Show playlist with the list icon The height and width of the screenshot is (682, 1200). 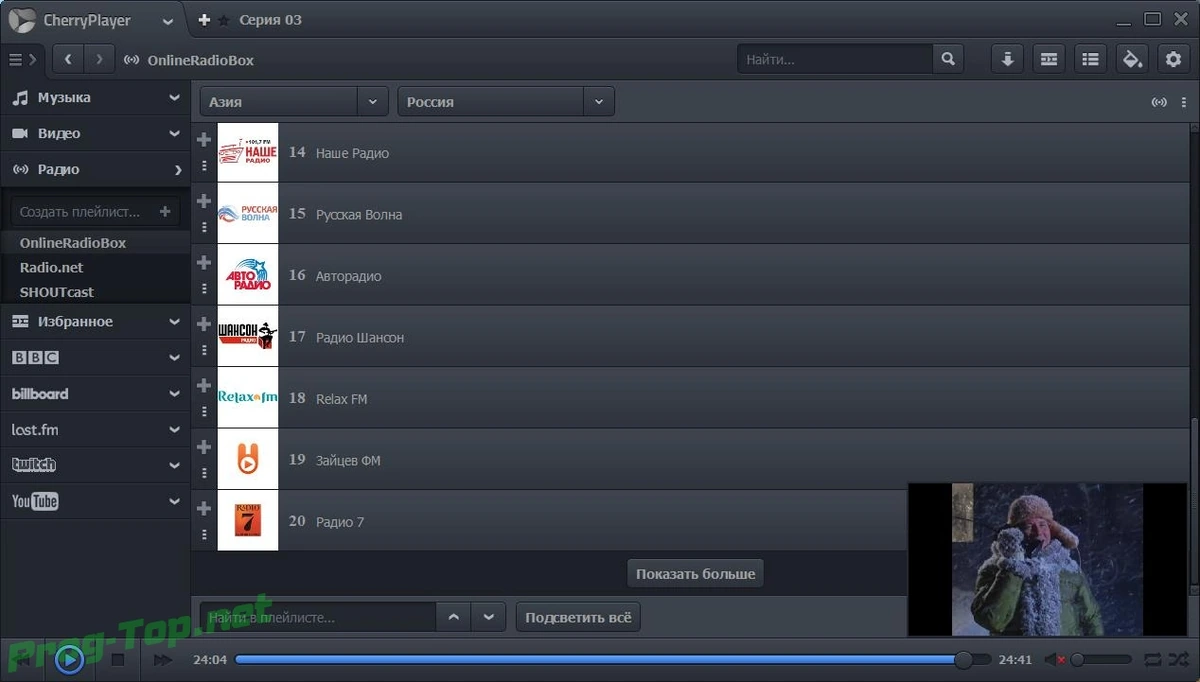pos(1090,60)
